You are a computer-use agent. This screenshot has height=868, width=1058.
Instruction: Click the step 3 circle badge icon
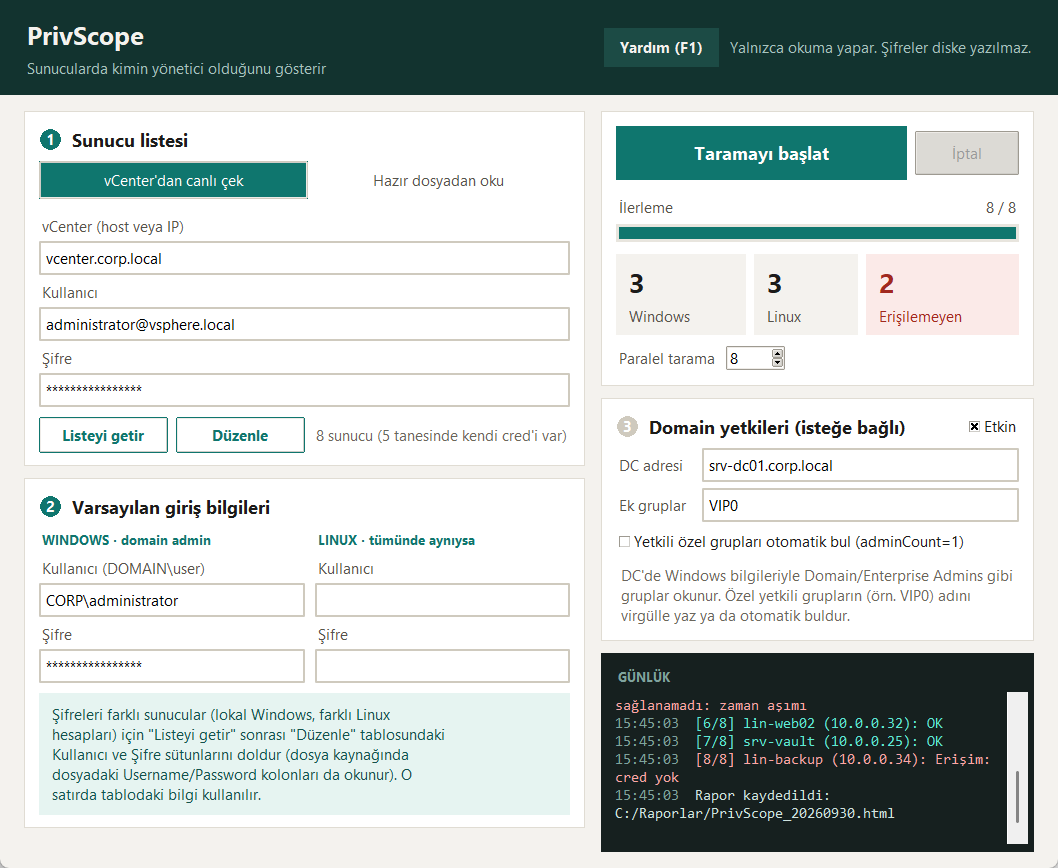[x=628, y=427]
